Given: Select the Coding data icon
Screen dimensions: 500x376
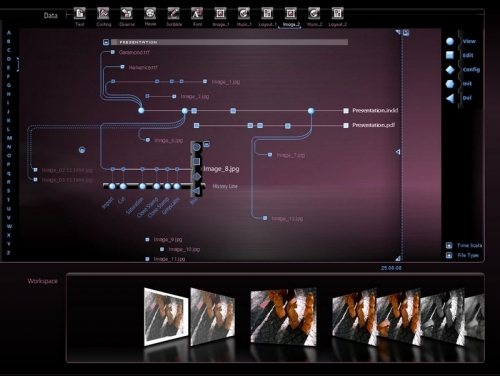Looking at the screenshot, I should point(103,14).
